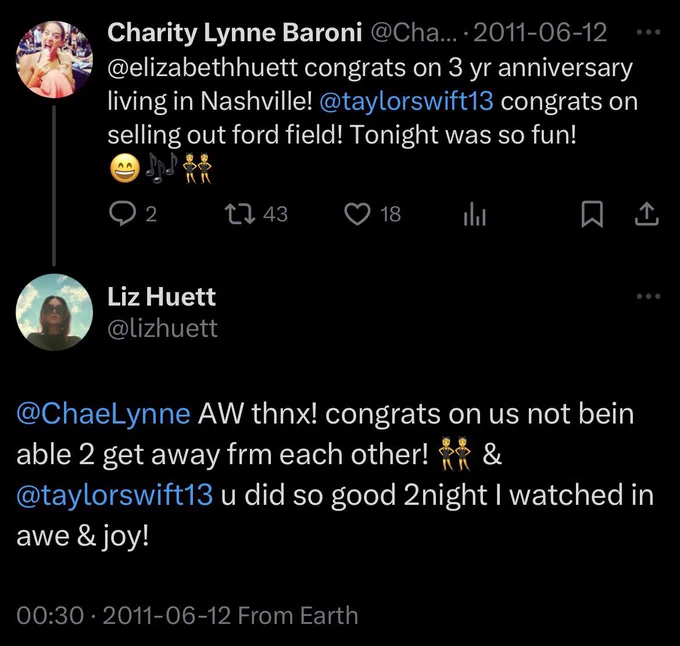Viewport: 680px width, 646px height.
Task: Open the Liz Huett display name
Action: [161, 297]
